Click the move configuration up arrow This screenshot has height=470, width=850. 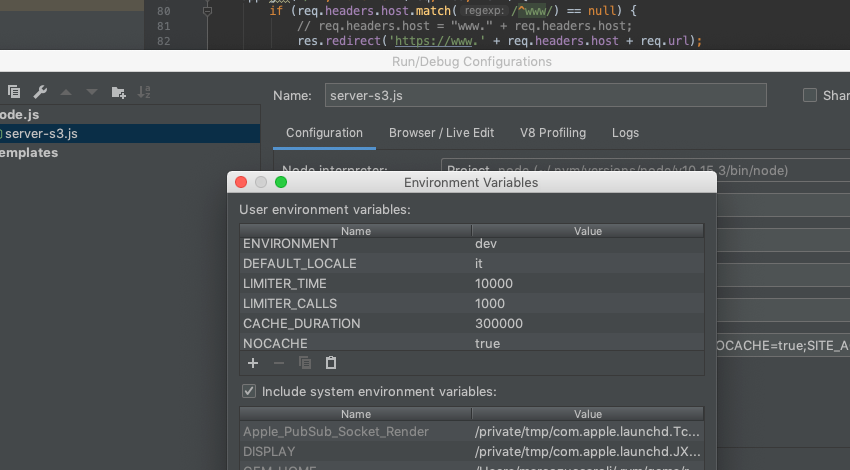[66, 93]
